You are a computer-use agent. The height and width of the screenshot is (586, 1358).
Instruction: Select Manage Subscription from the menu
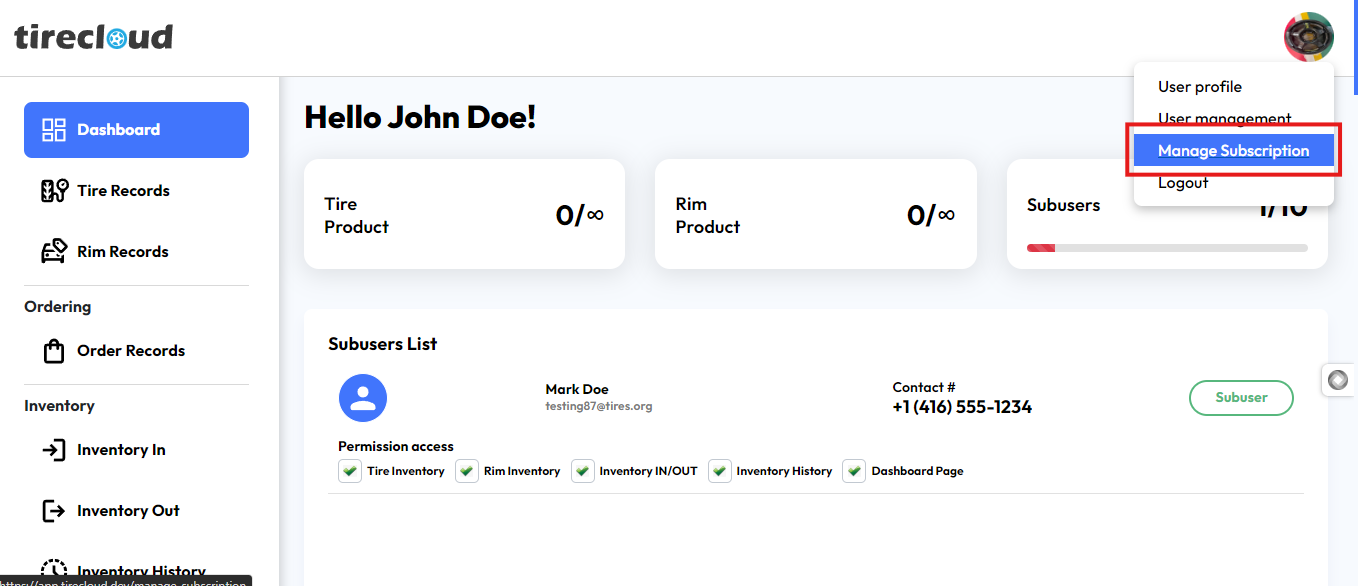(x=1233, y=151)
